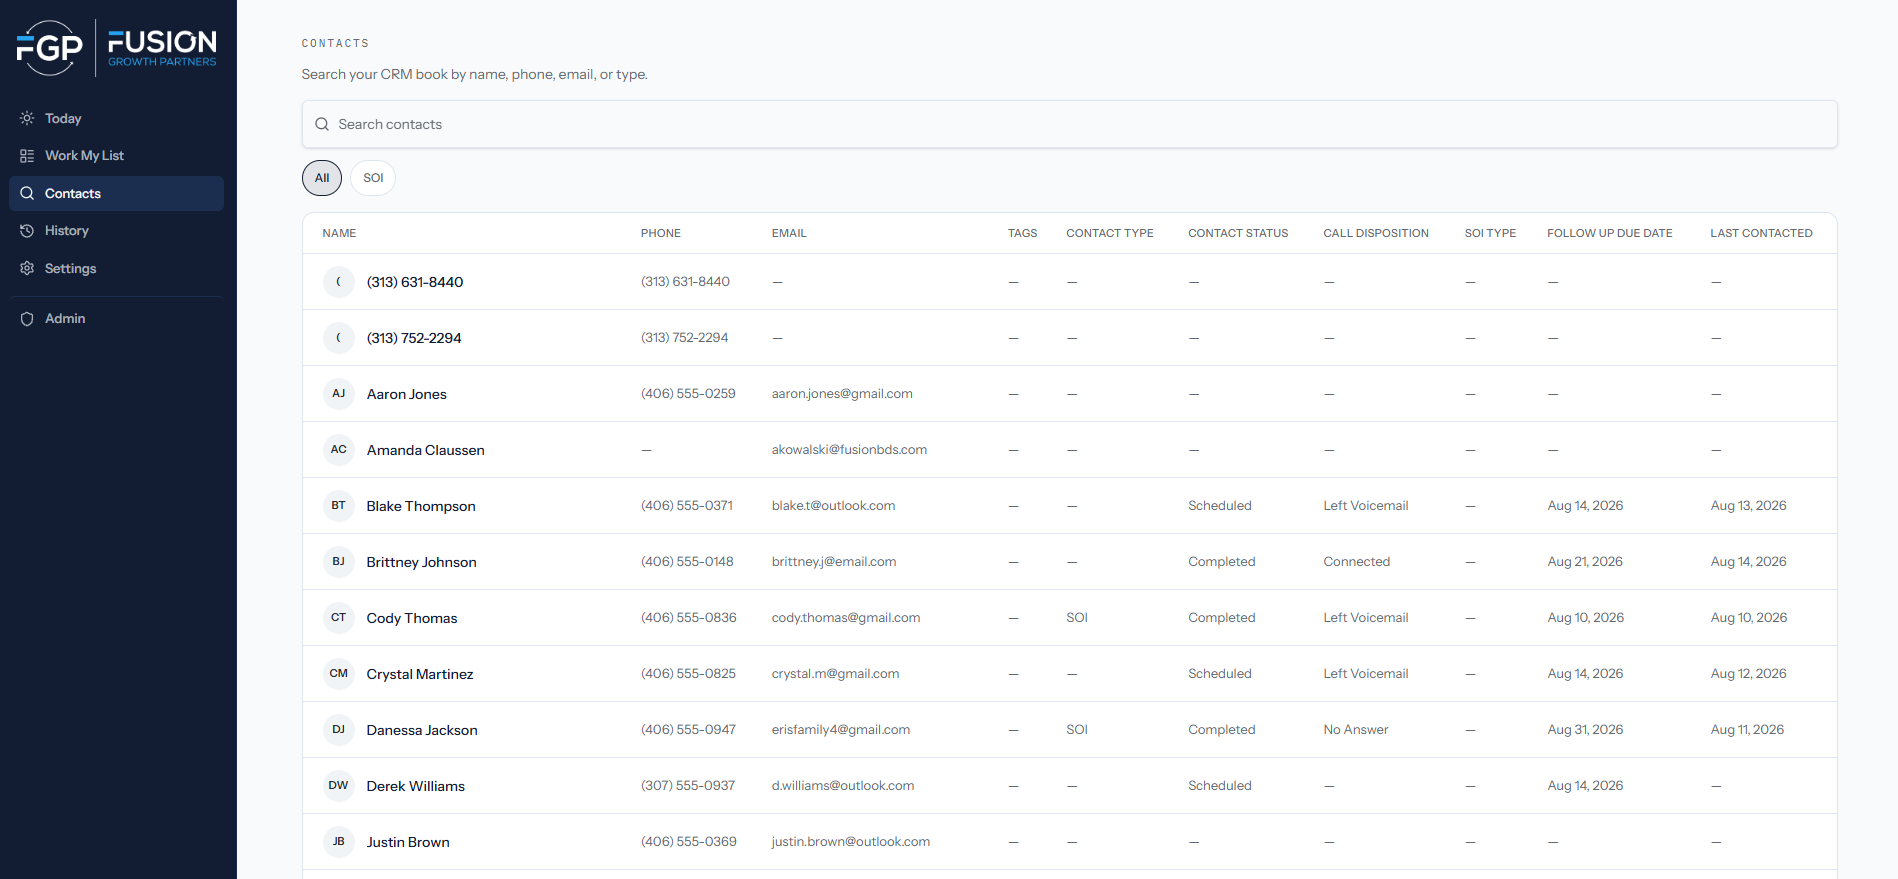Click the Today sun icon in sidebar
Image resolution: width=1898 pixels, height=879 pixels.
click(27, 118)
